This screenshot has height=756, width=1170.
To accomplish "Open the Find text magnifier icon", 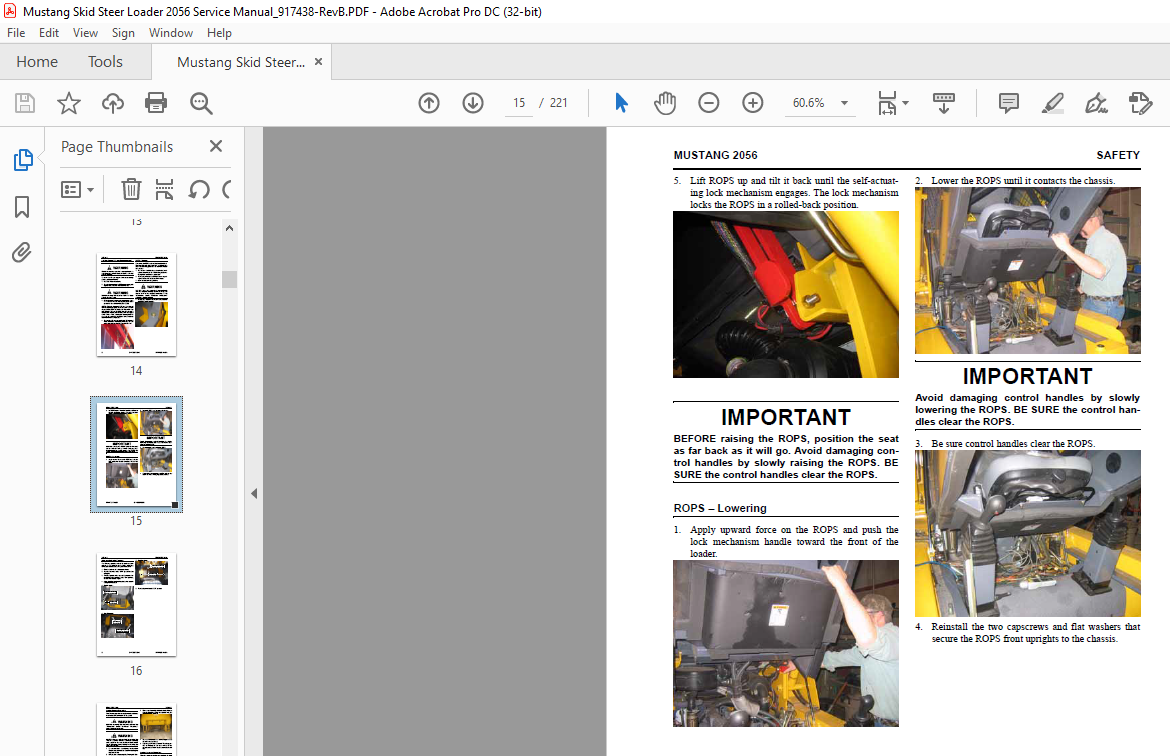I will [201, 103].
